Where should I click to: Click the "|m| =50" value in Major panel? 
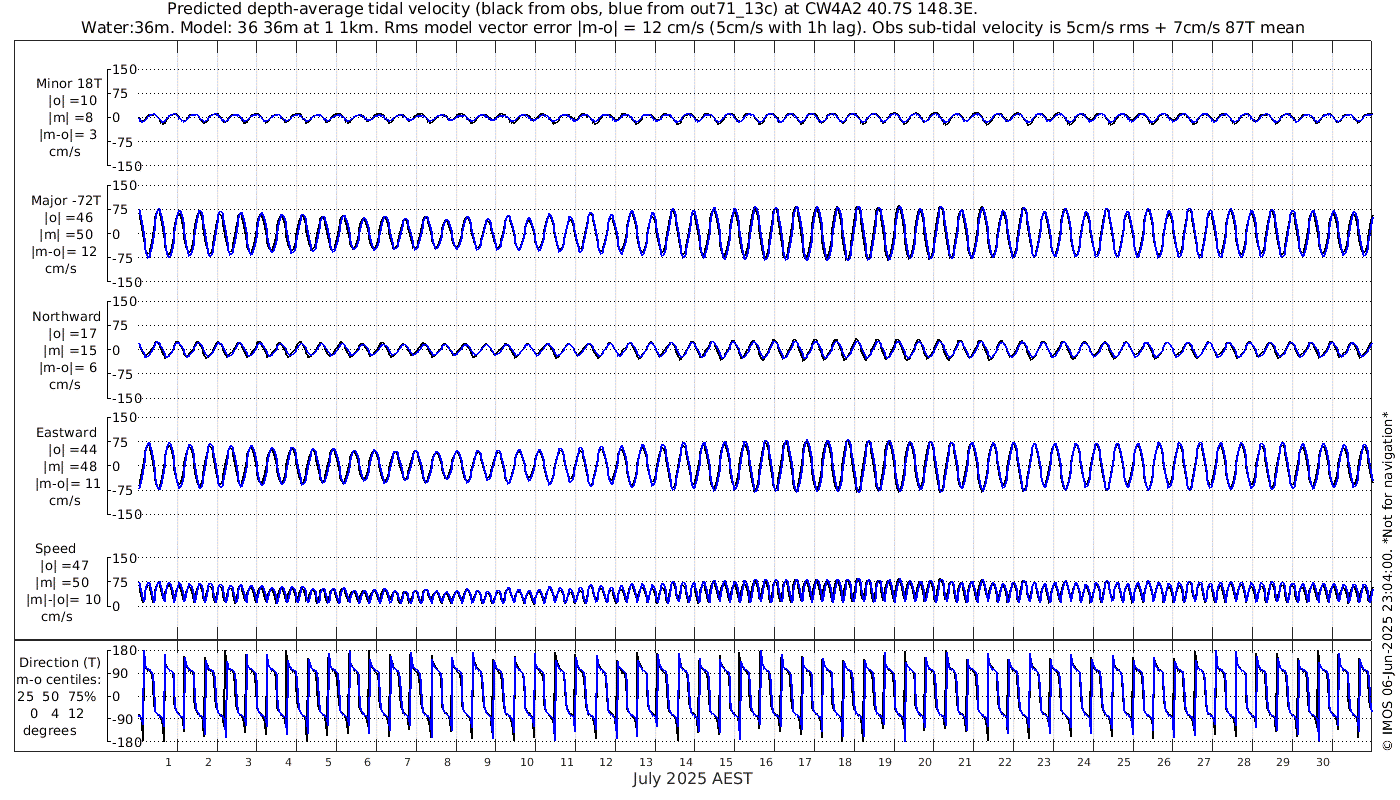[68, 234]
